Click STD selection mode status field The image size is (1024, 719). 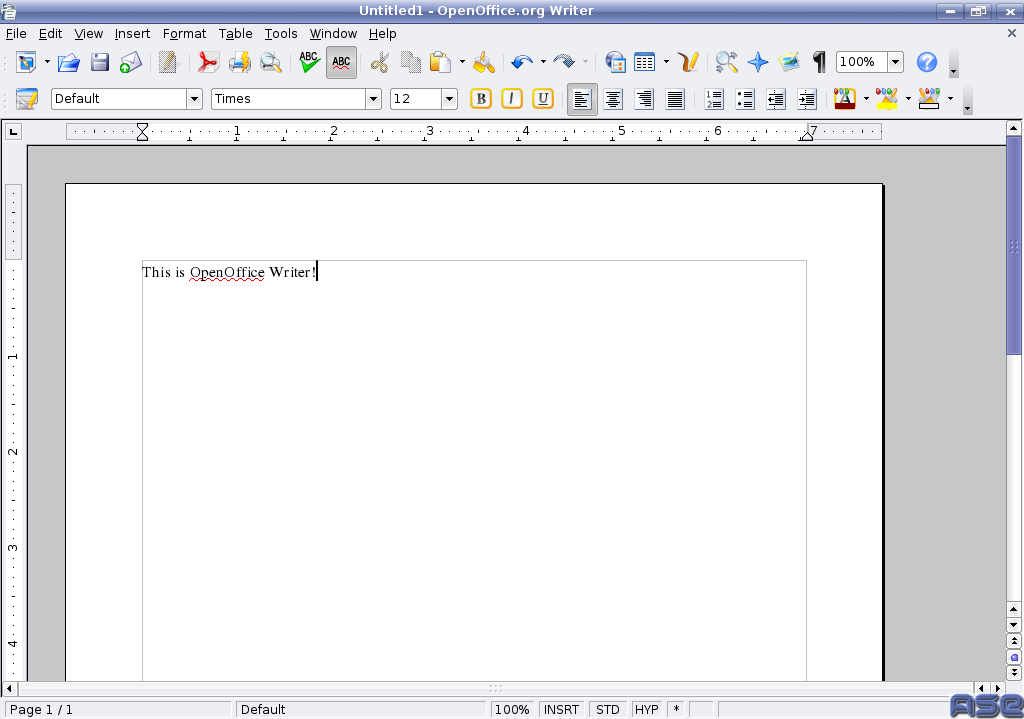(x=607, y=709)
